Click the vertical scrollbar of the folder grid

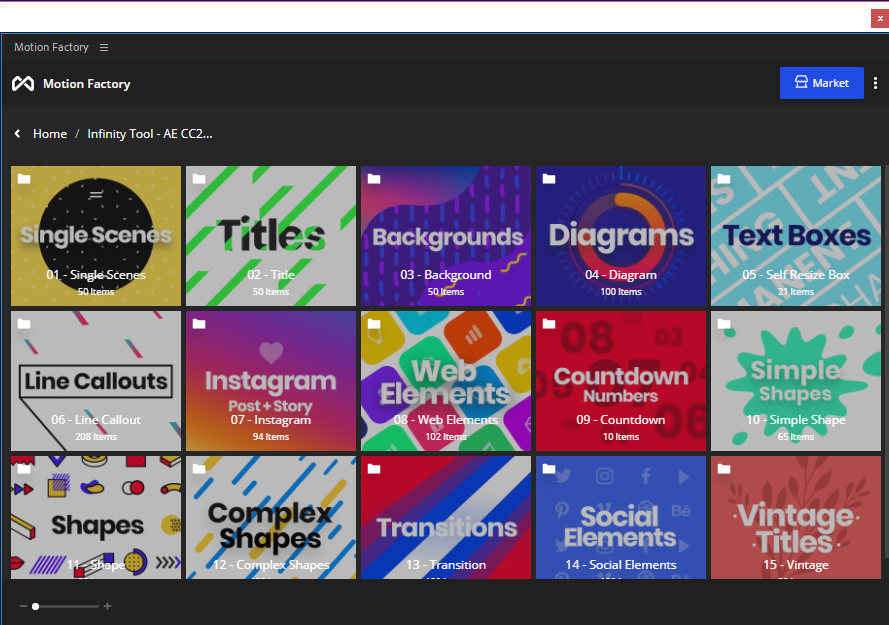pyautogui.click(x=886, y=361)
